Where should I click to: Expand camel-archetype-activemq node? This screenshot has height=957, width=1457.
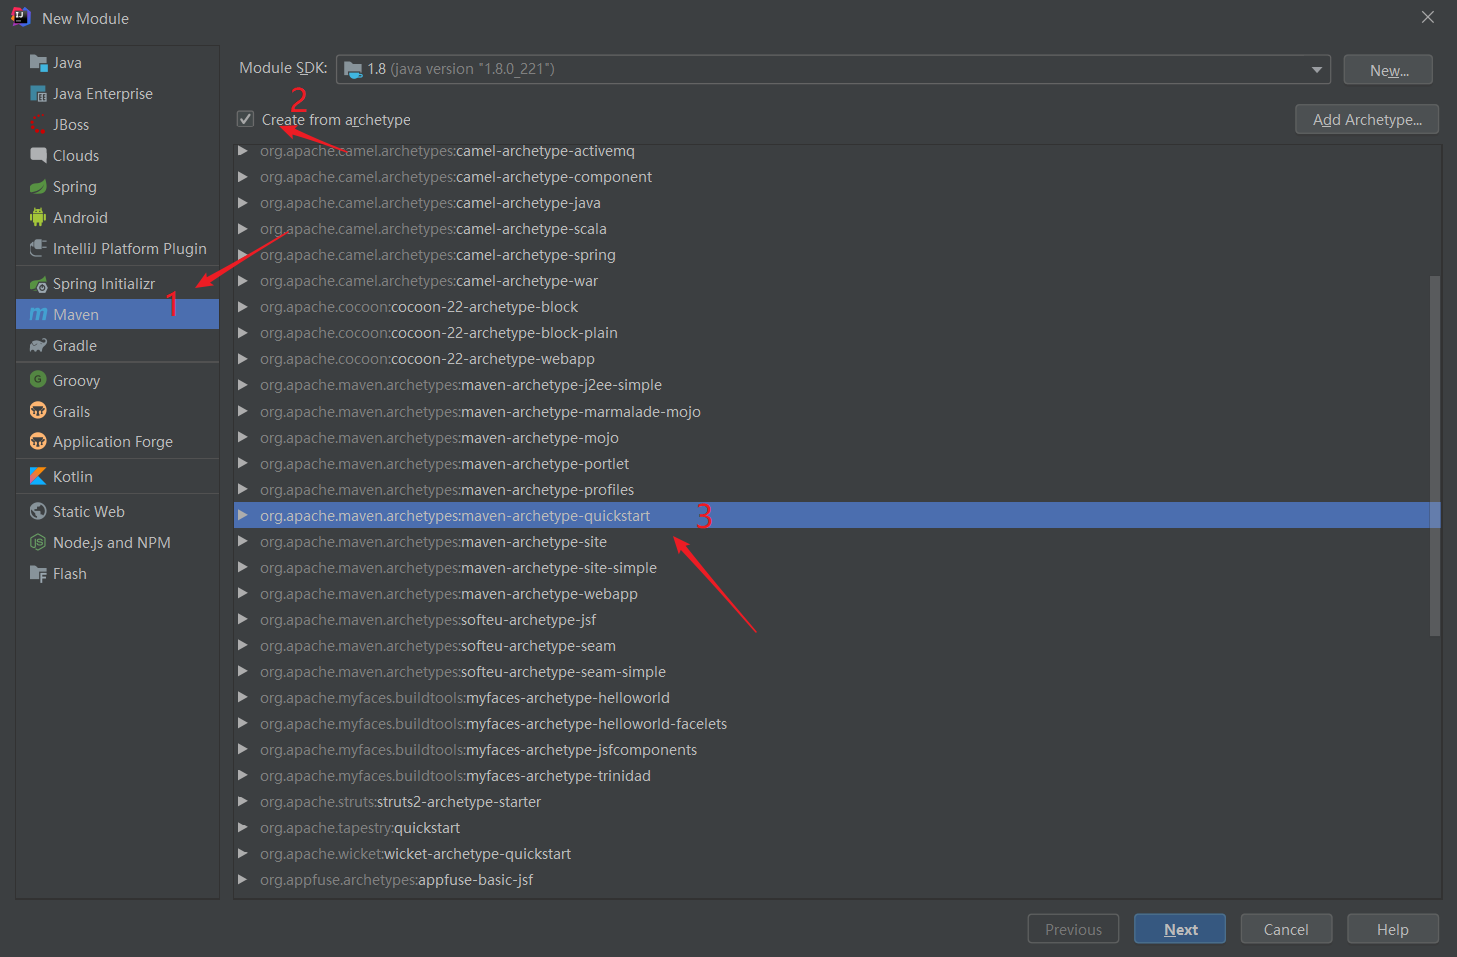tap(242, 151)
